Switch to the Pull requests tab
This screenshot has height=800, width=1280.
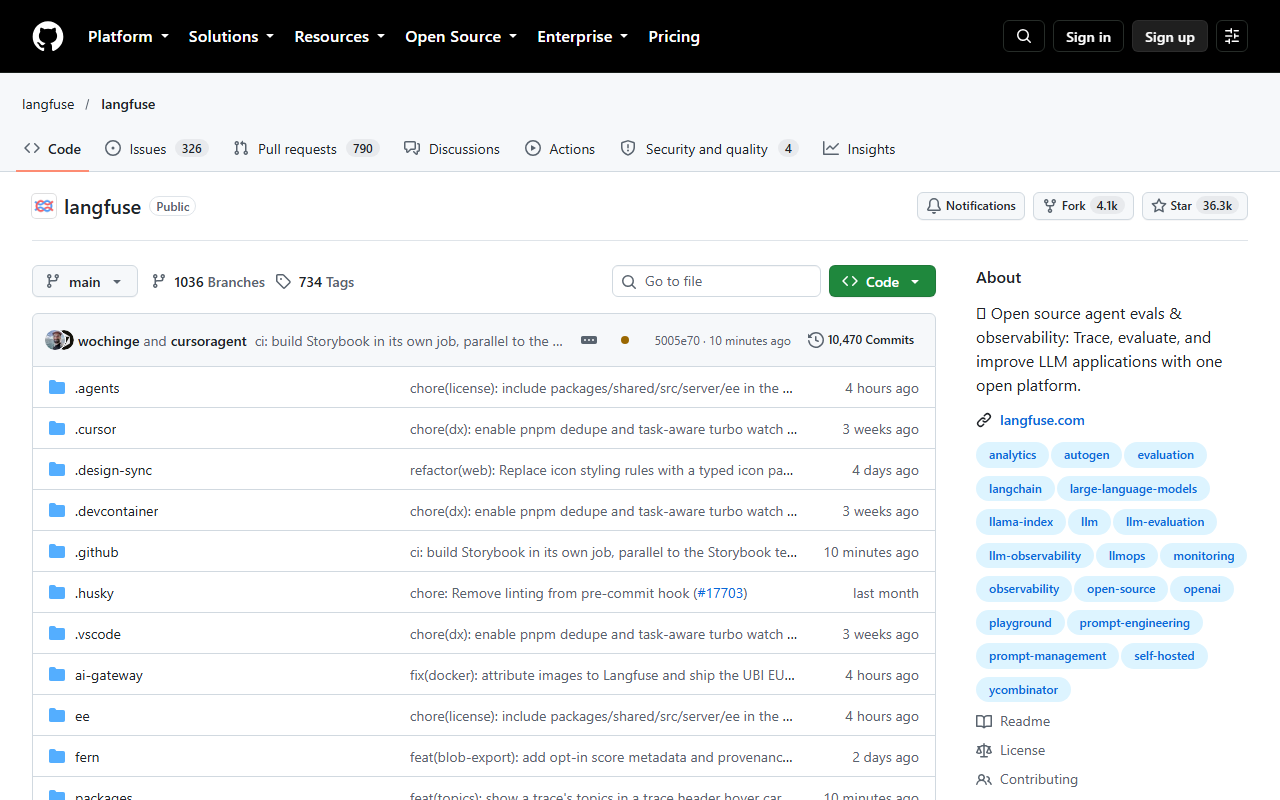coord(305,149)
